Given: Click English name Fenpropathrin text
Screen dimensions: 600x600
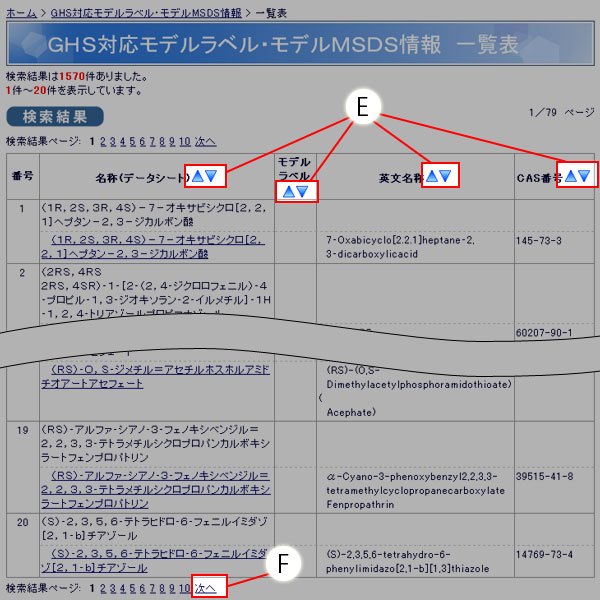Looking at the screenshot, I should 360,505.
